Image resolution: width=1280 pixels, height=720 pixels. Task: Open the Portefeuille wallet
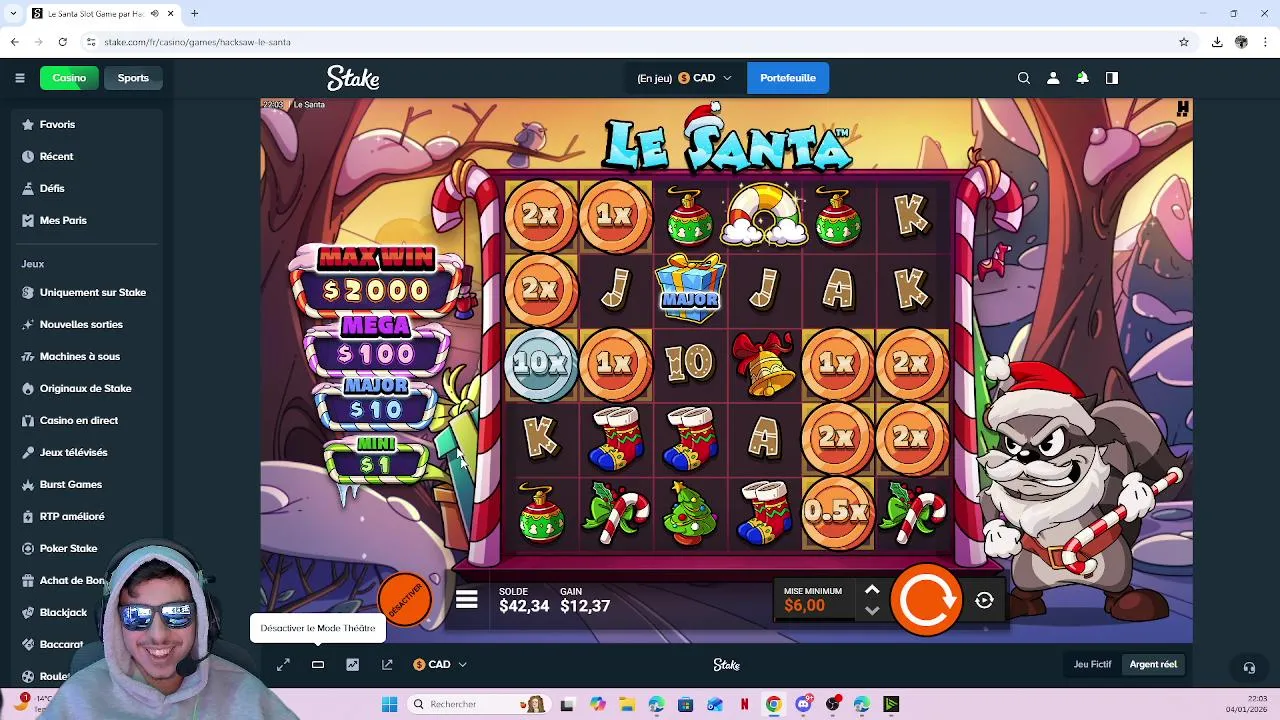tap(788, 78)
